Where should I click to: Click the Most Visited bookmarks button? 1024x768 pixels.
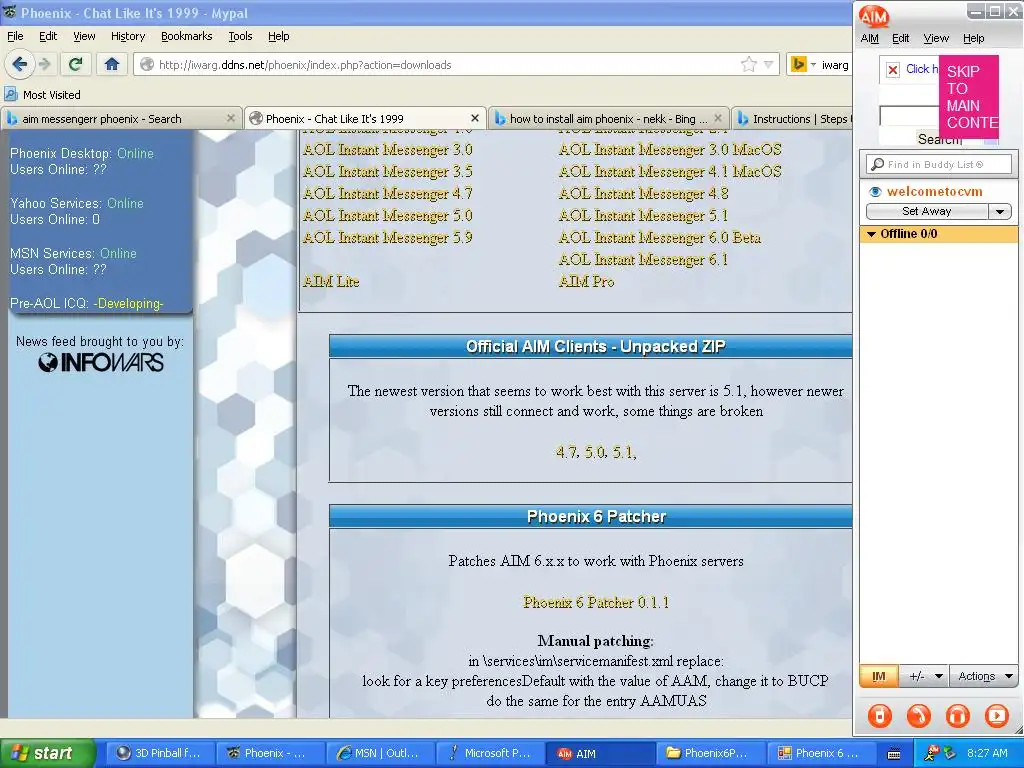click(x=42, y=95)
